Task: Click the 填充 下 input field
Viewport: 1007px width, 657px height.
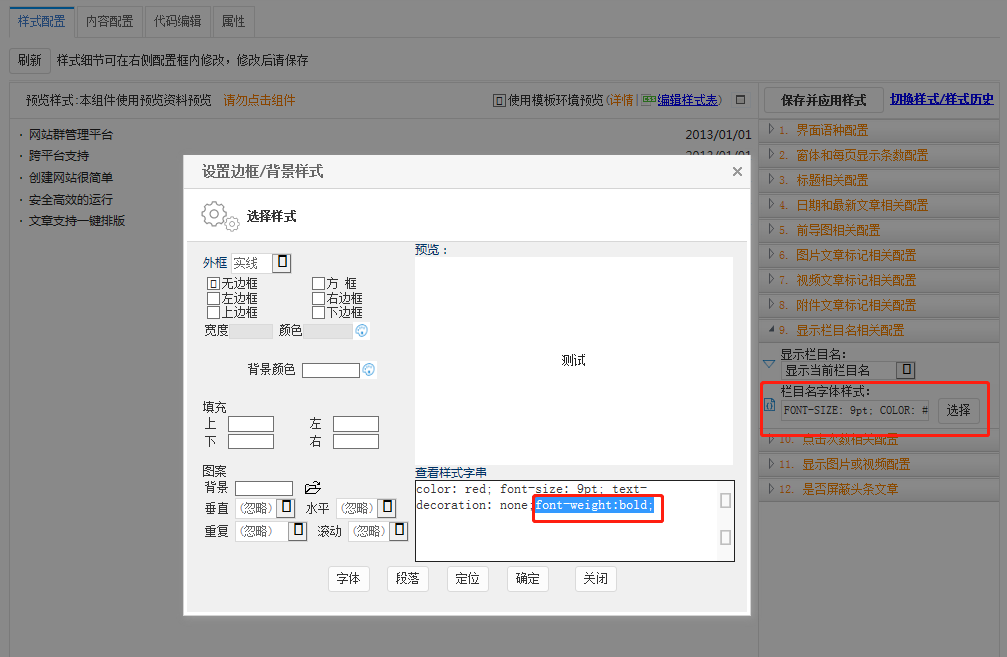Action: [251, 442]
